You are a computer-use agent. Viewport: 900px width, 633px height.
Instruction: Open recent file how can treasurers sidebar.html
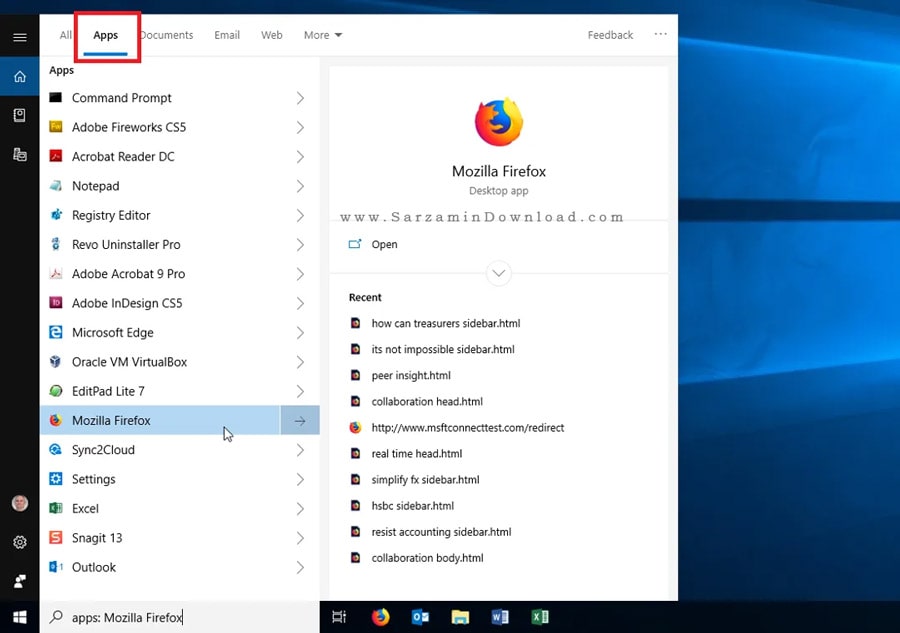446,323
